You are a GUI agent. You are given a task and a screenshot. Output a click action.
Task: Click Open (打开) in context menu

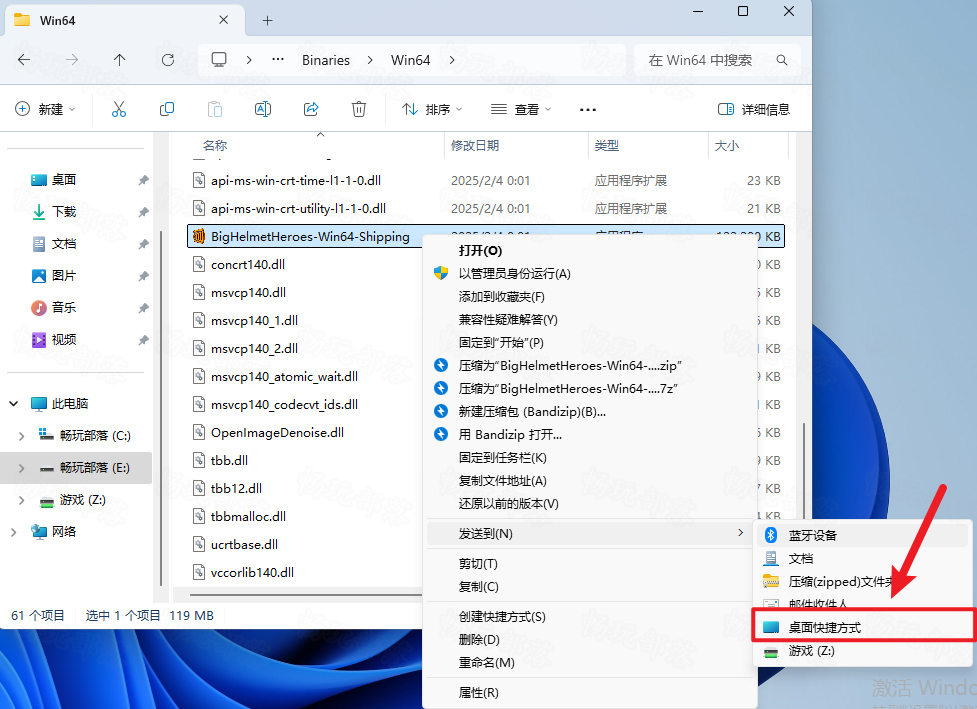click(590, 250)
